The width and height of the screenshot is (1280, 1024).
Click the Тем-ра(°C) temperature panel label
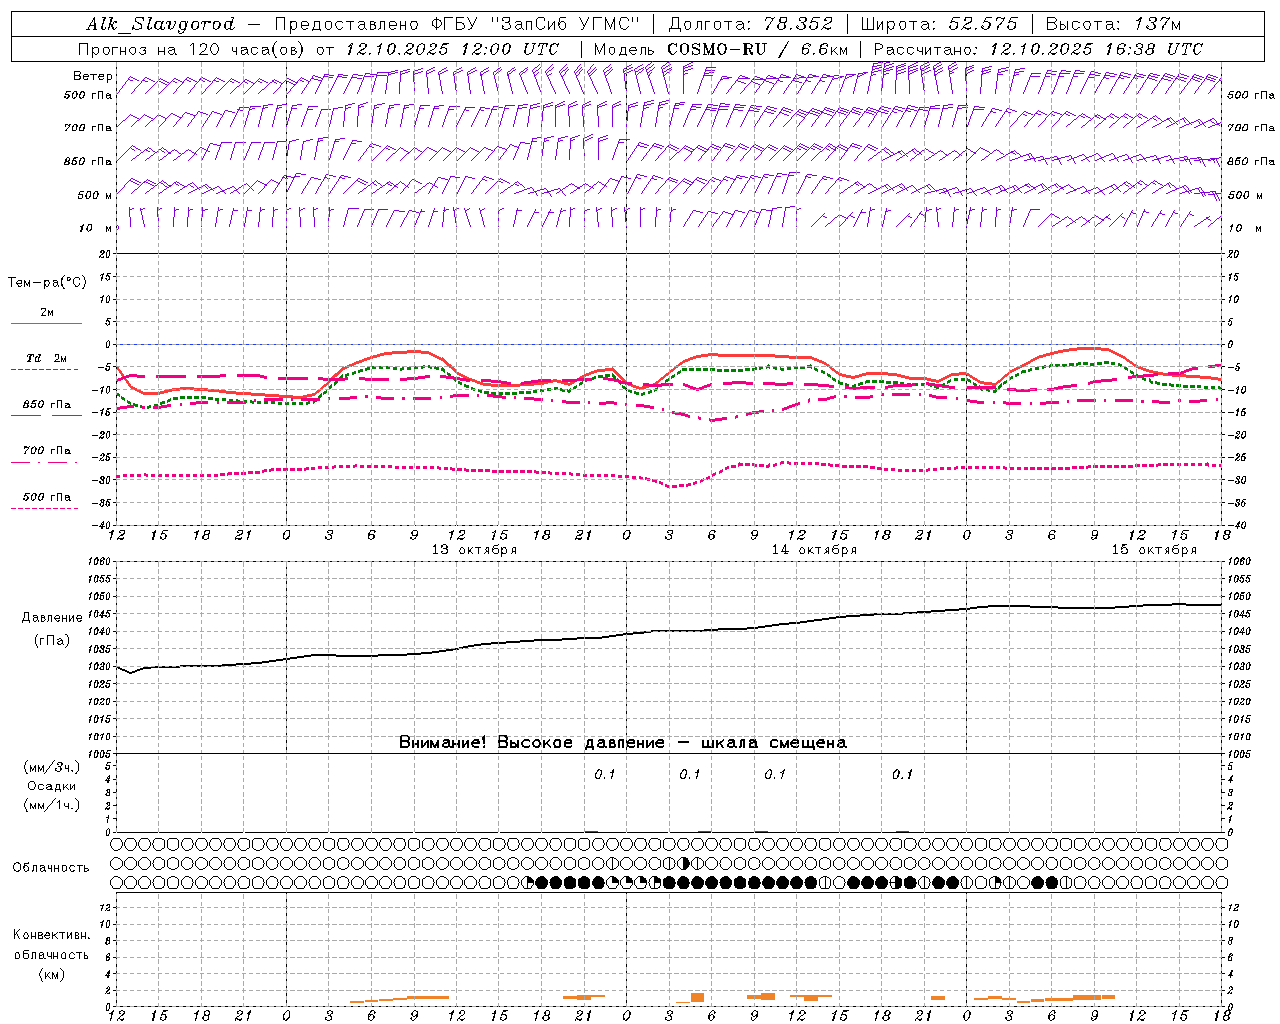click(47, 283)
